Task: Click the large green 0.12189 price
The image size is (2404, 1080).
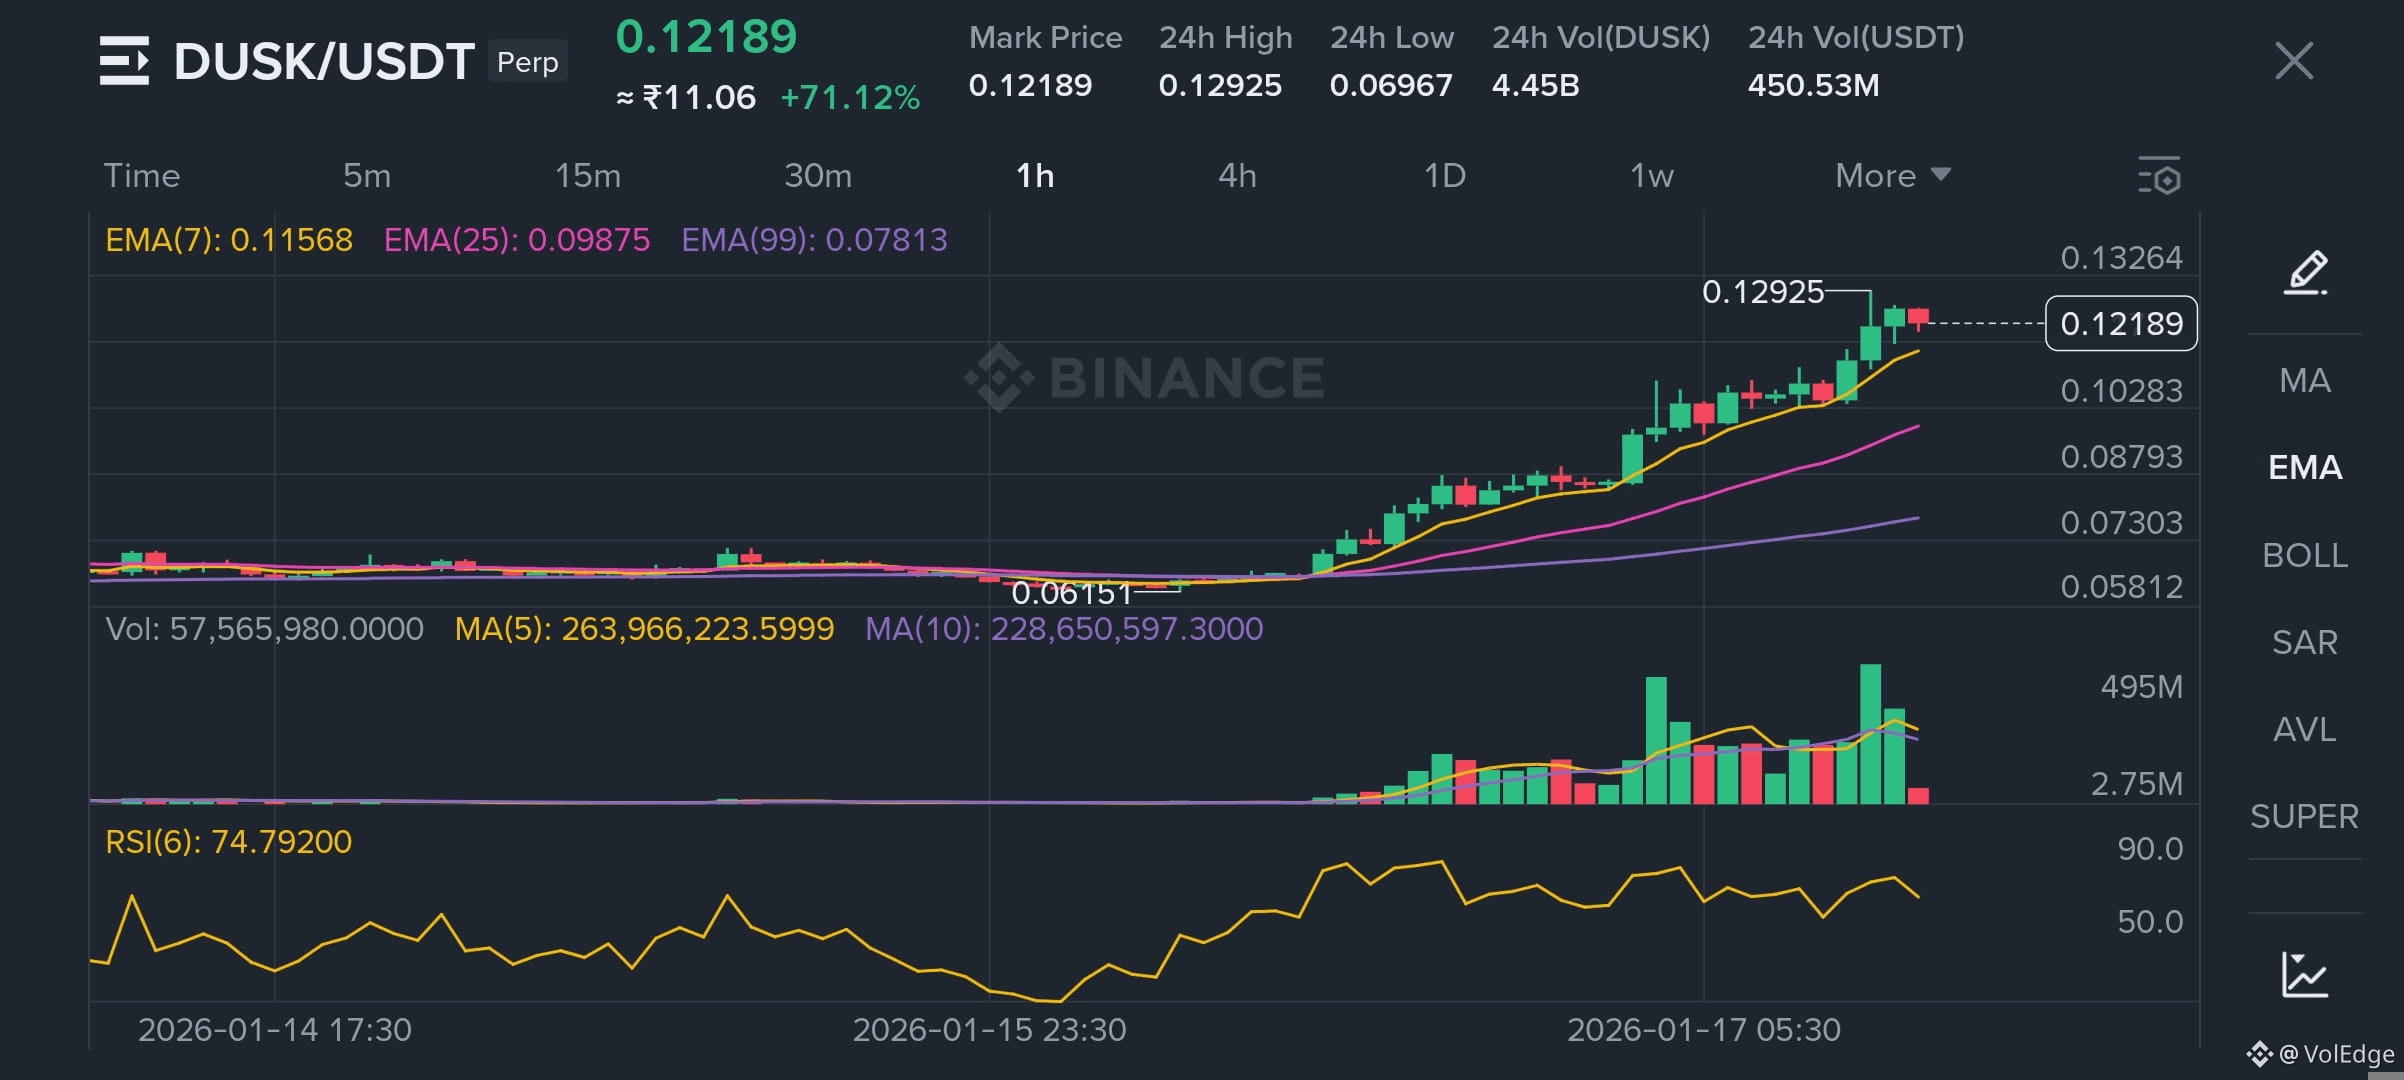Action: (x=706, y=37)
